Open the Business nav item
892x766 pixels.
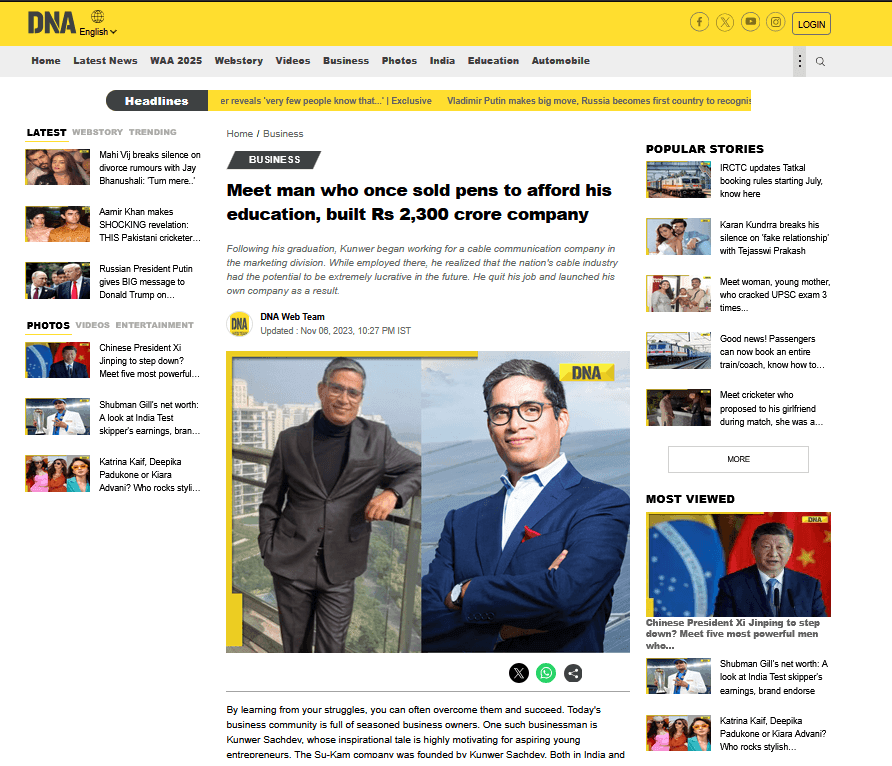point(346,61)
